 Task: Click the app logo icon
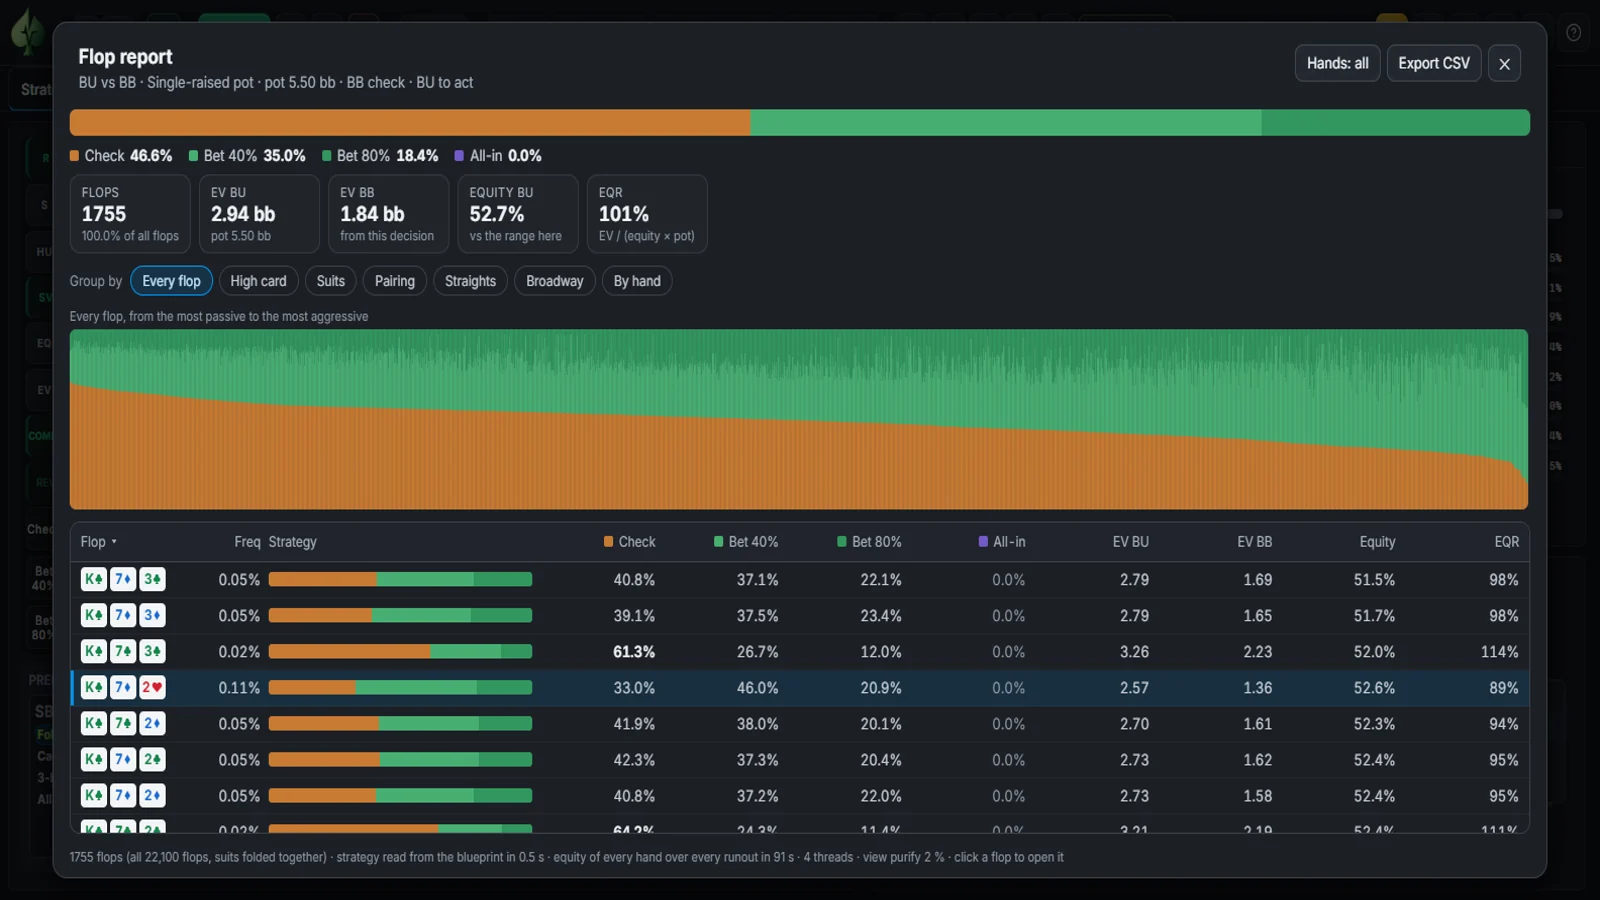(x=27, y=32)
